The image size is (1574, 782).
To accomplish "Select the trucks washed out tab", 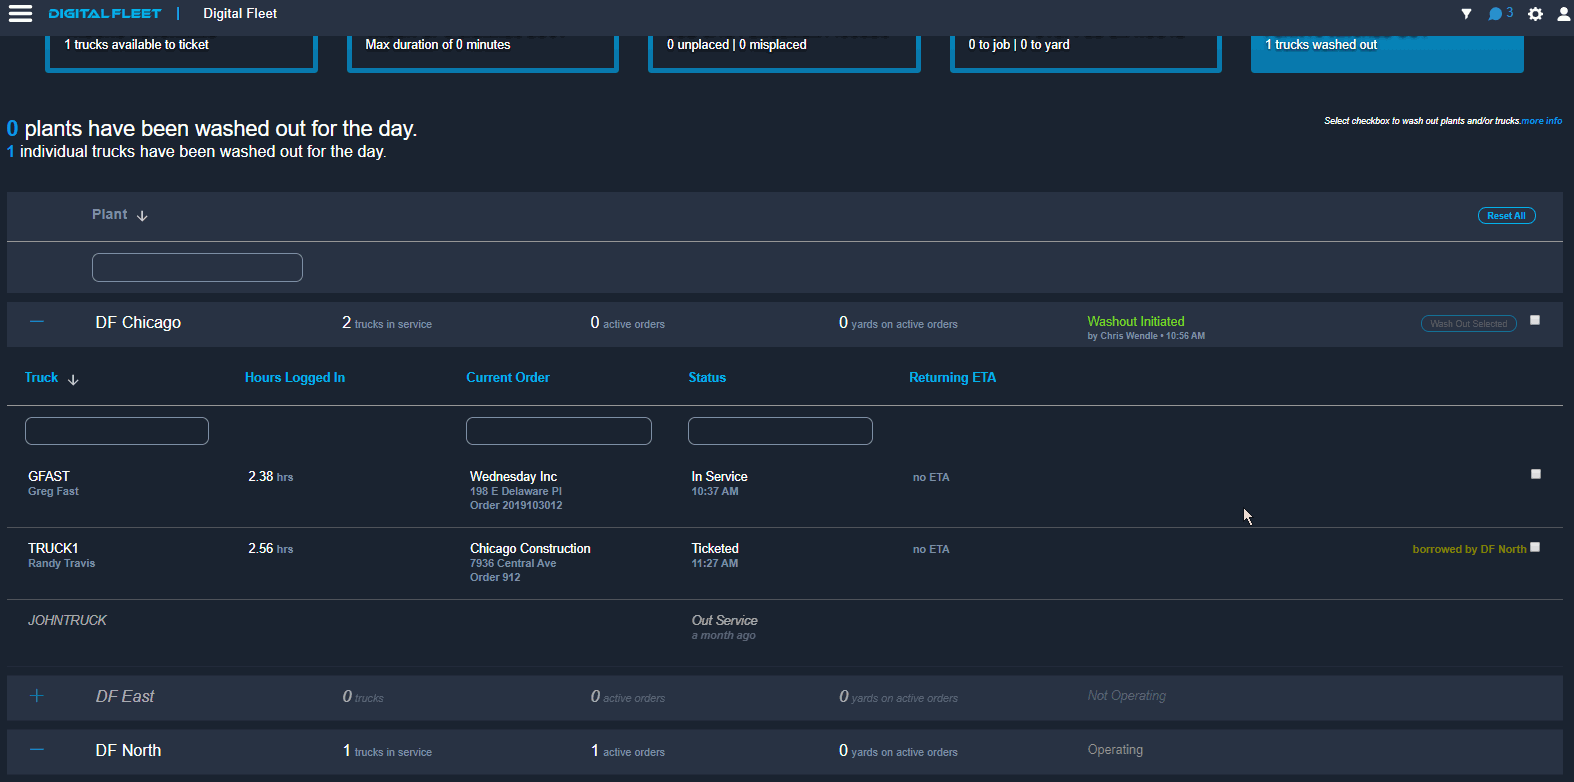I will (x=1386, y=50).
